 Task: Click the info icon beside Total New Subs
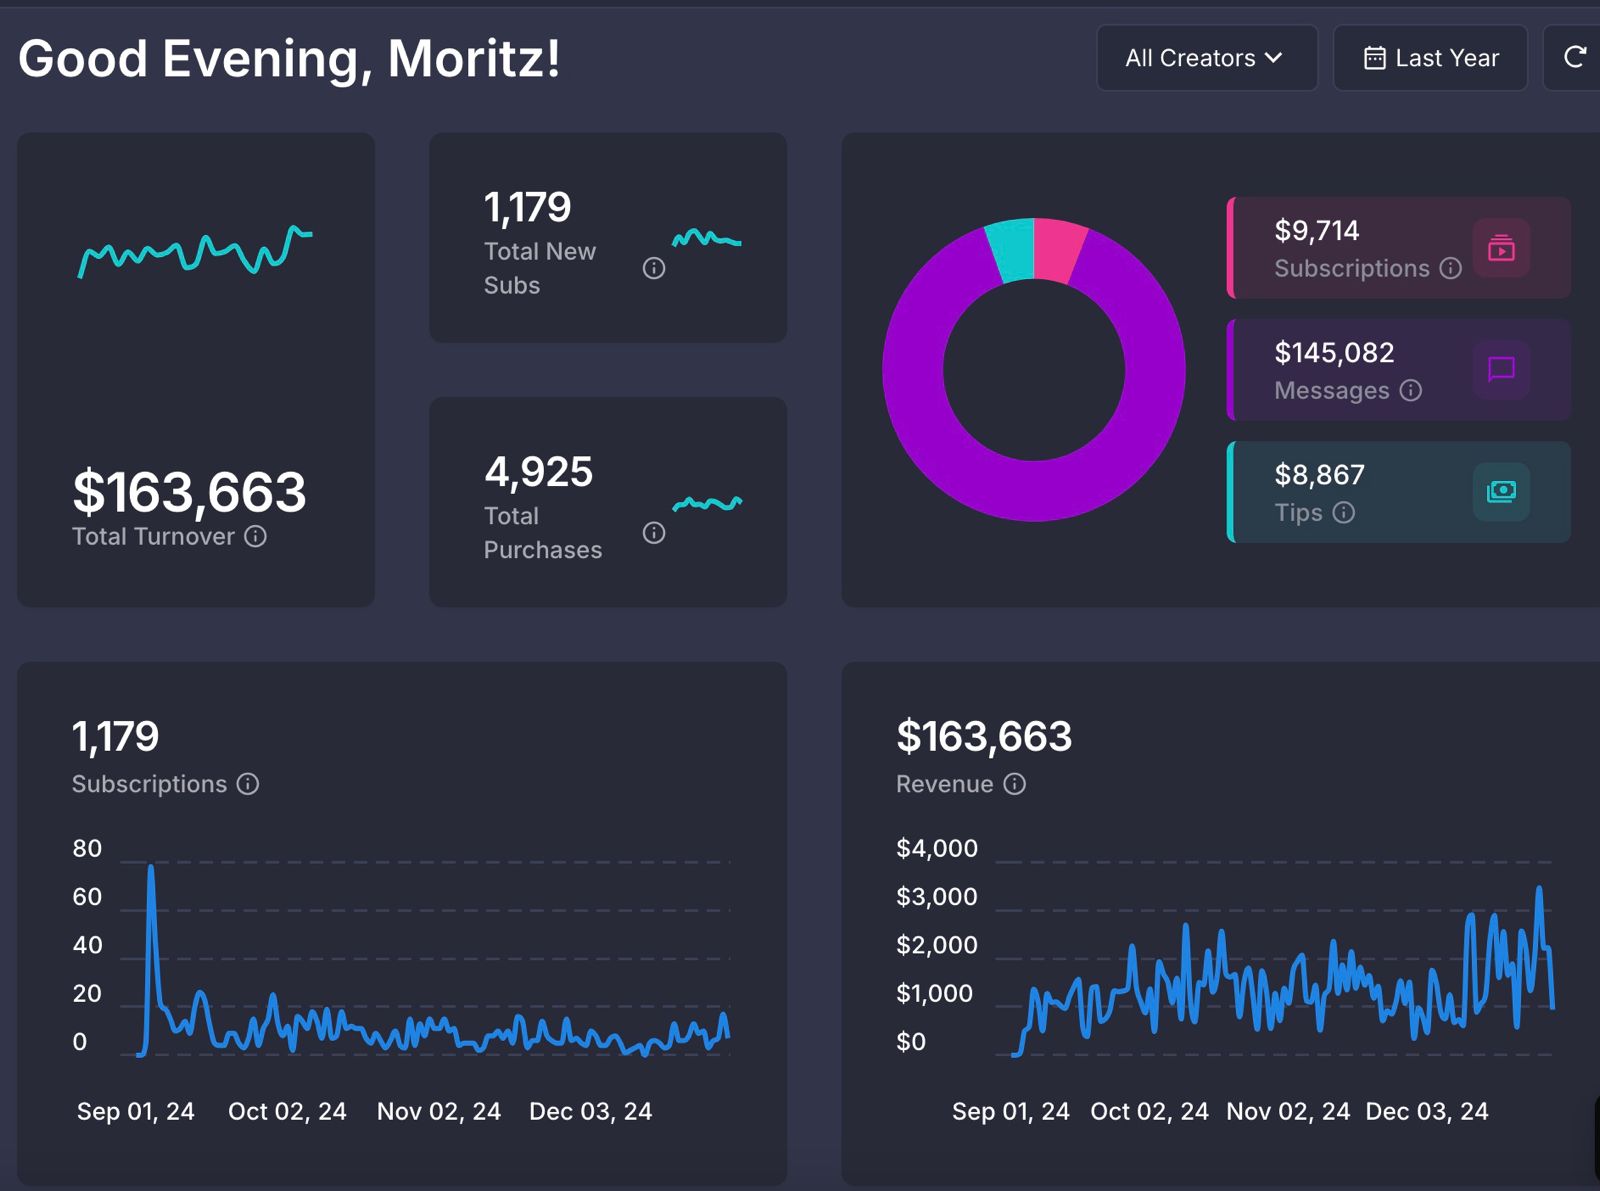(x=653, y=267)
